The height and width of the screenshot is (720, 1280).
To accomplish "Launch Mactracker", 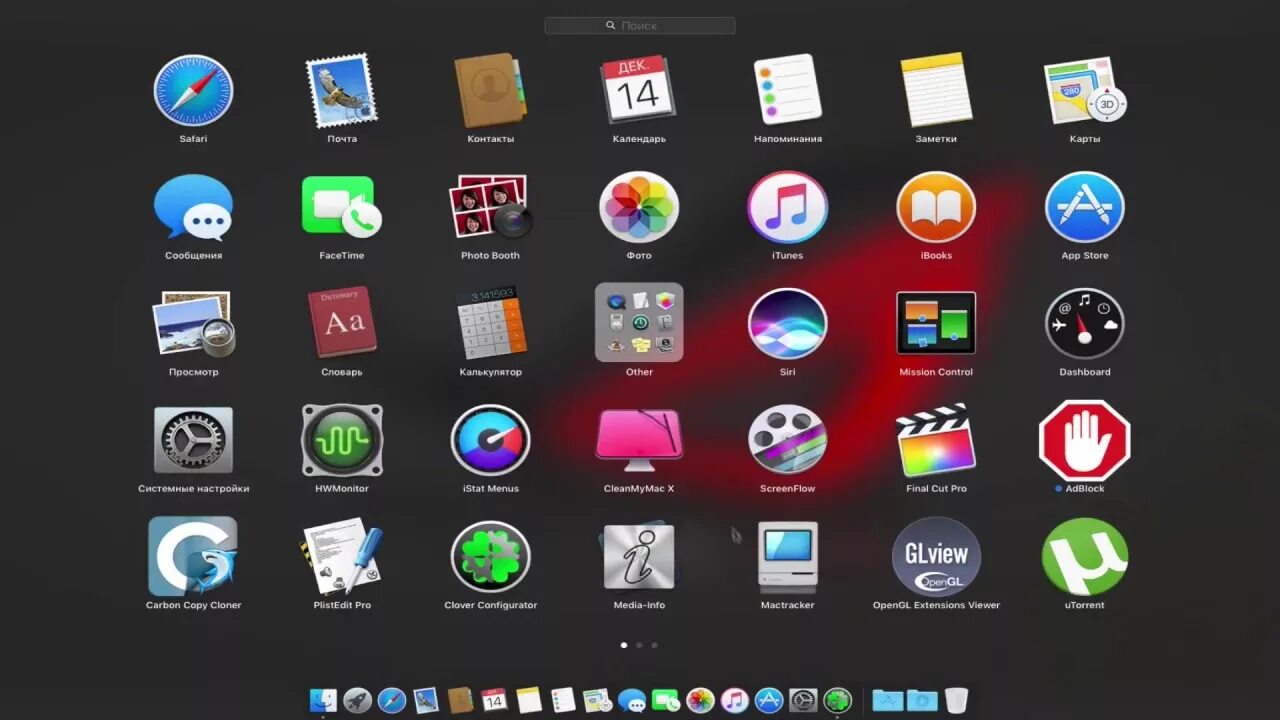I will [787, 556].
